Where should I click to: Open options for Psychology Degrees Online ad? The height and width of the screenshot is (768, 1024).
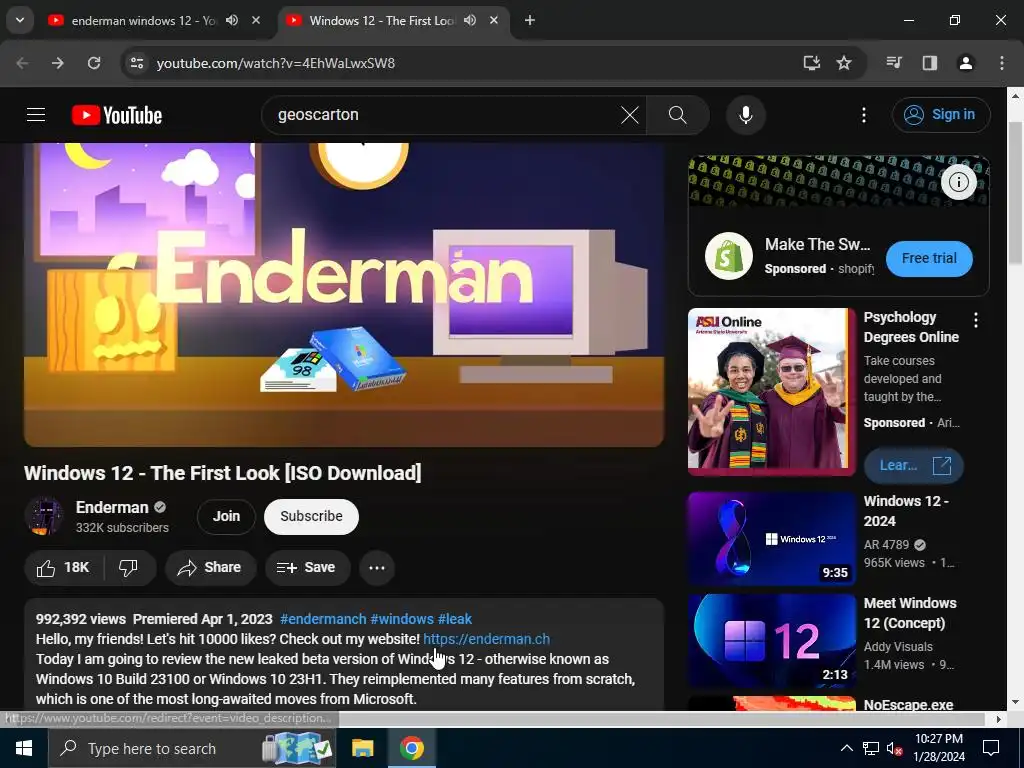coord(976,320)
